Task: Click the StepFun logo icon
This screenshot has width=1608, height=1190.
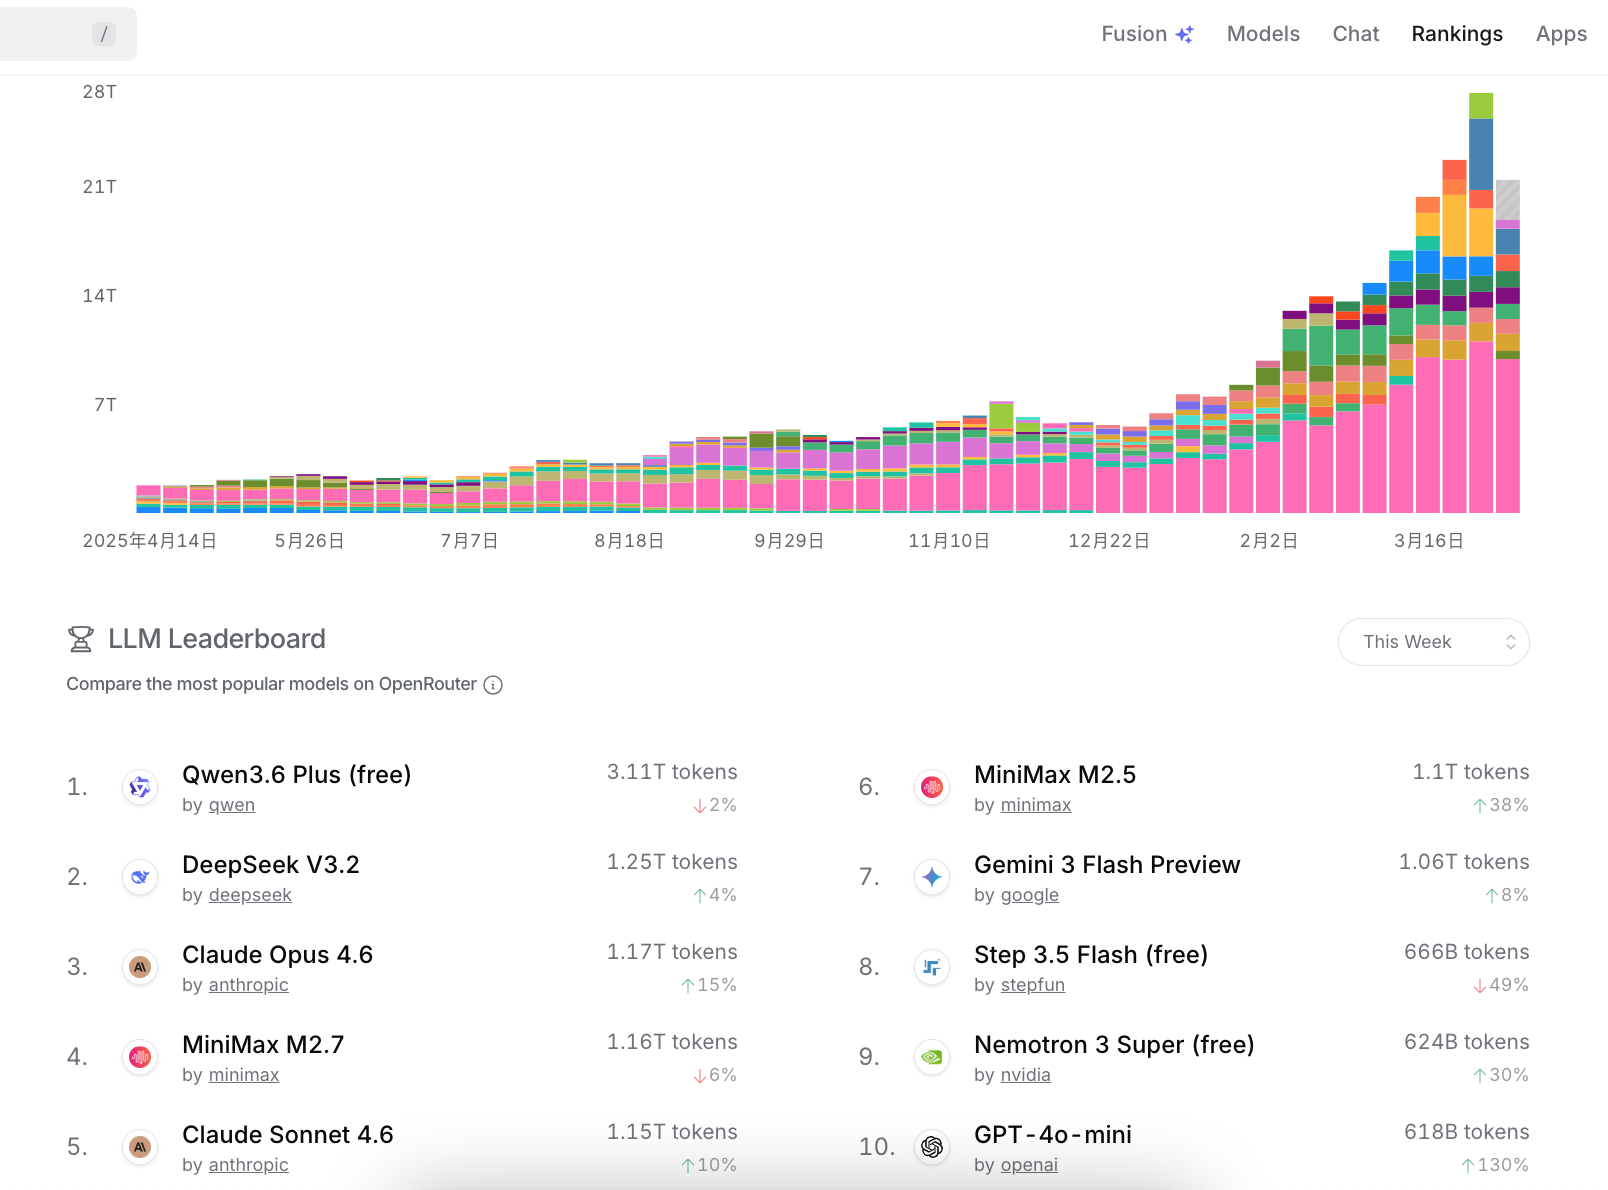Action: tap(932, 968)
